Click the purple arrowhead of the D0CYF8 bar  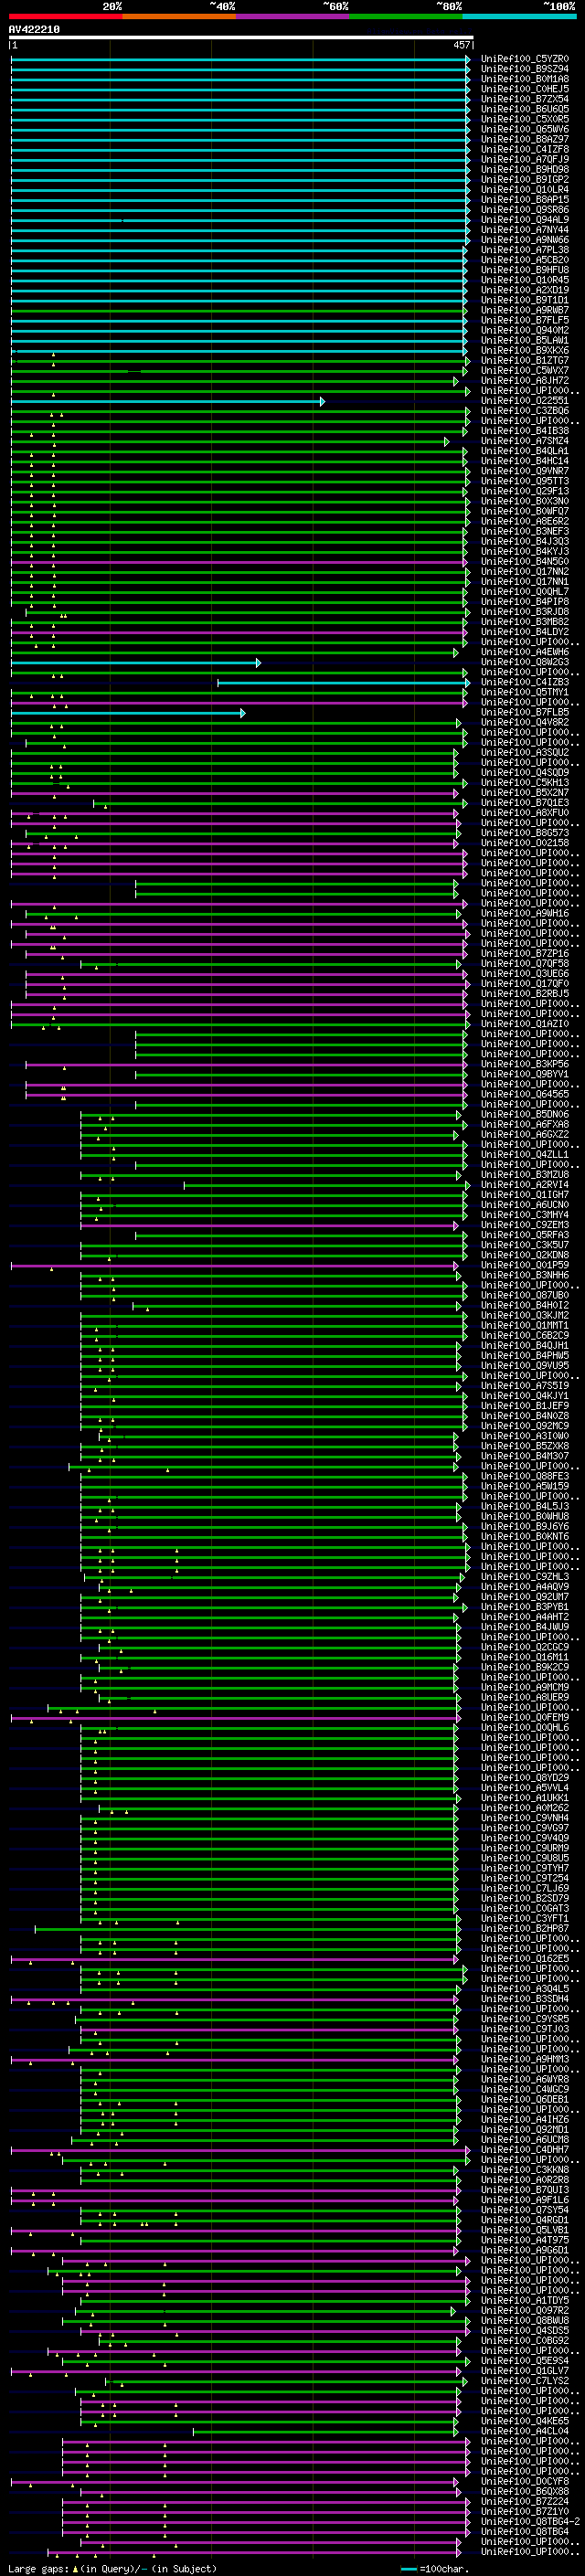click(455, 2479)
